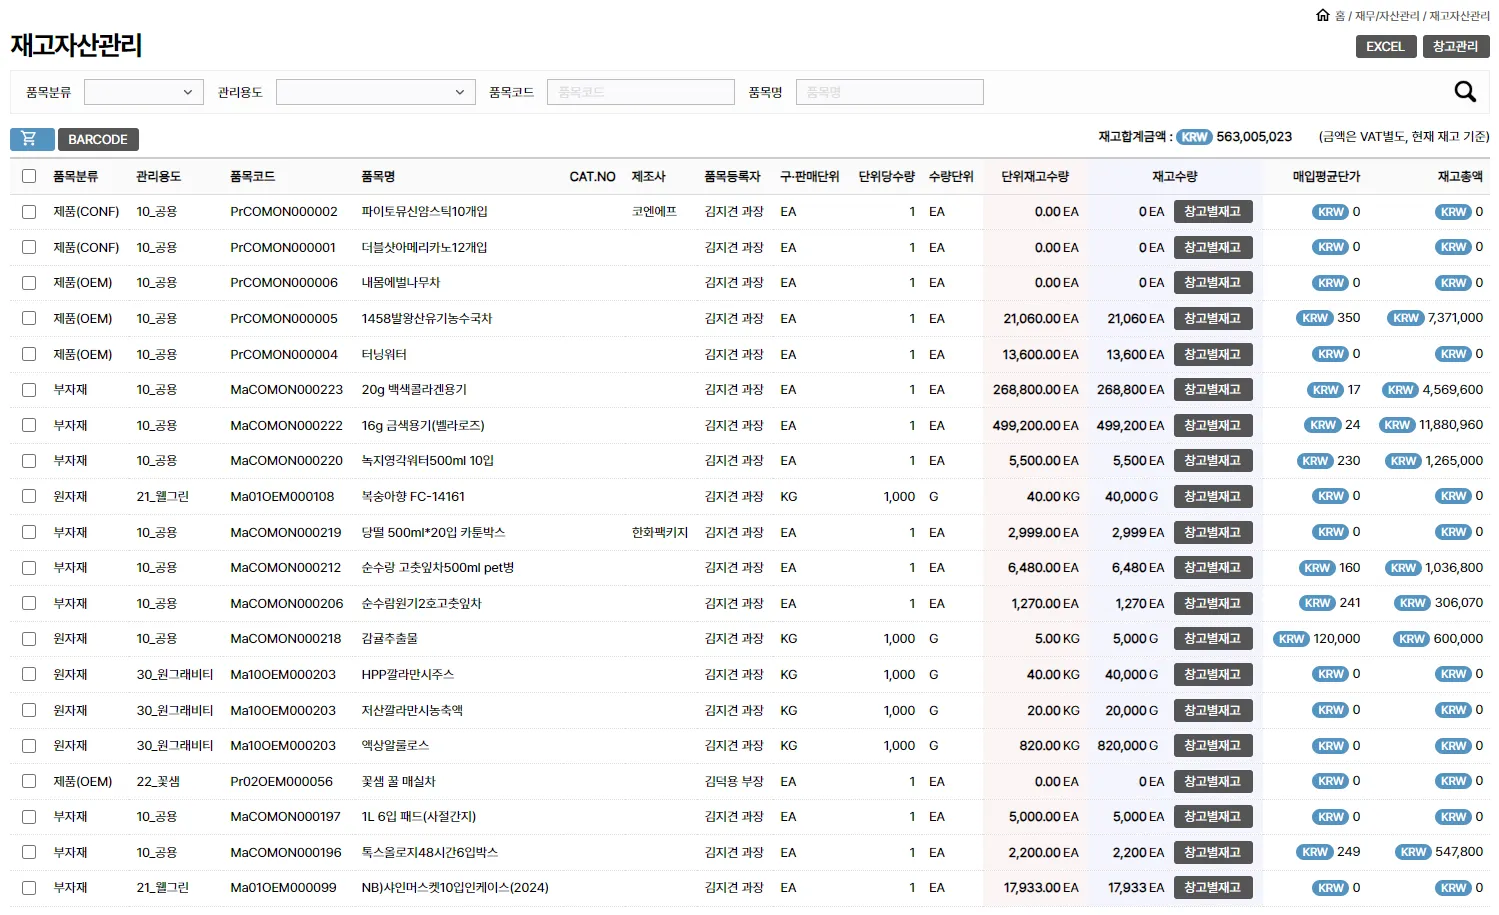1499x915 pixels.
Task: Open the 품목분류 dropdown
Action: tap(144, 92)
